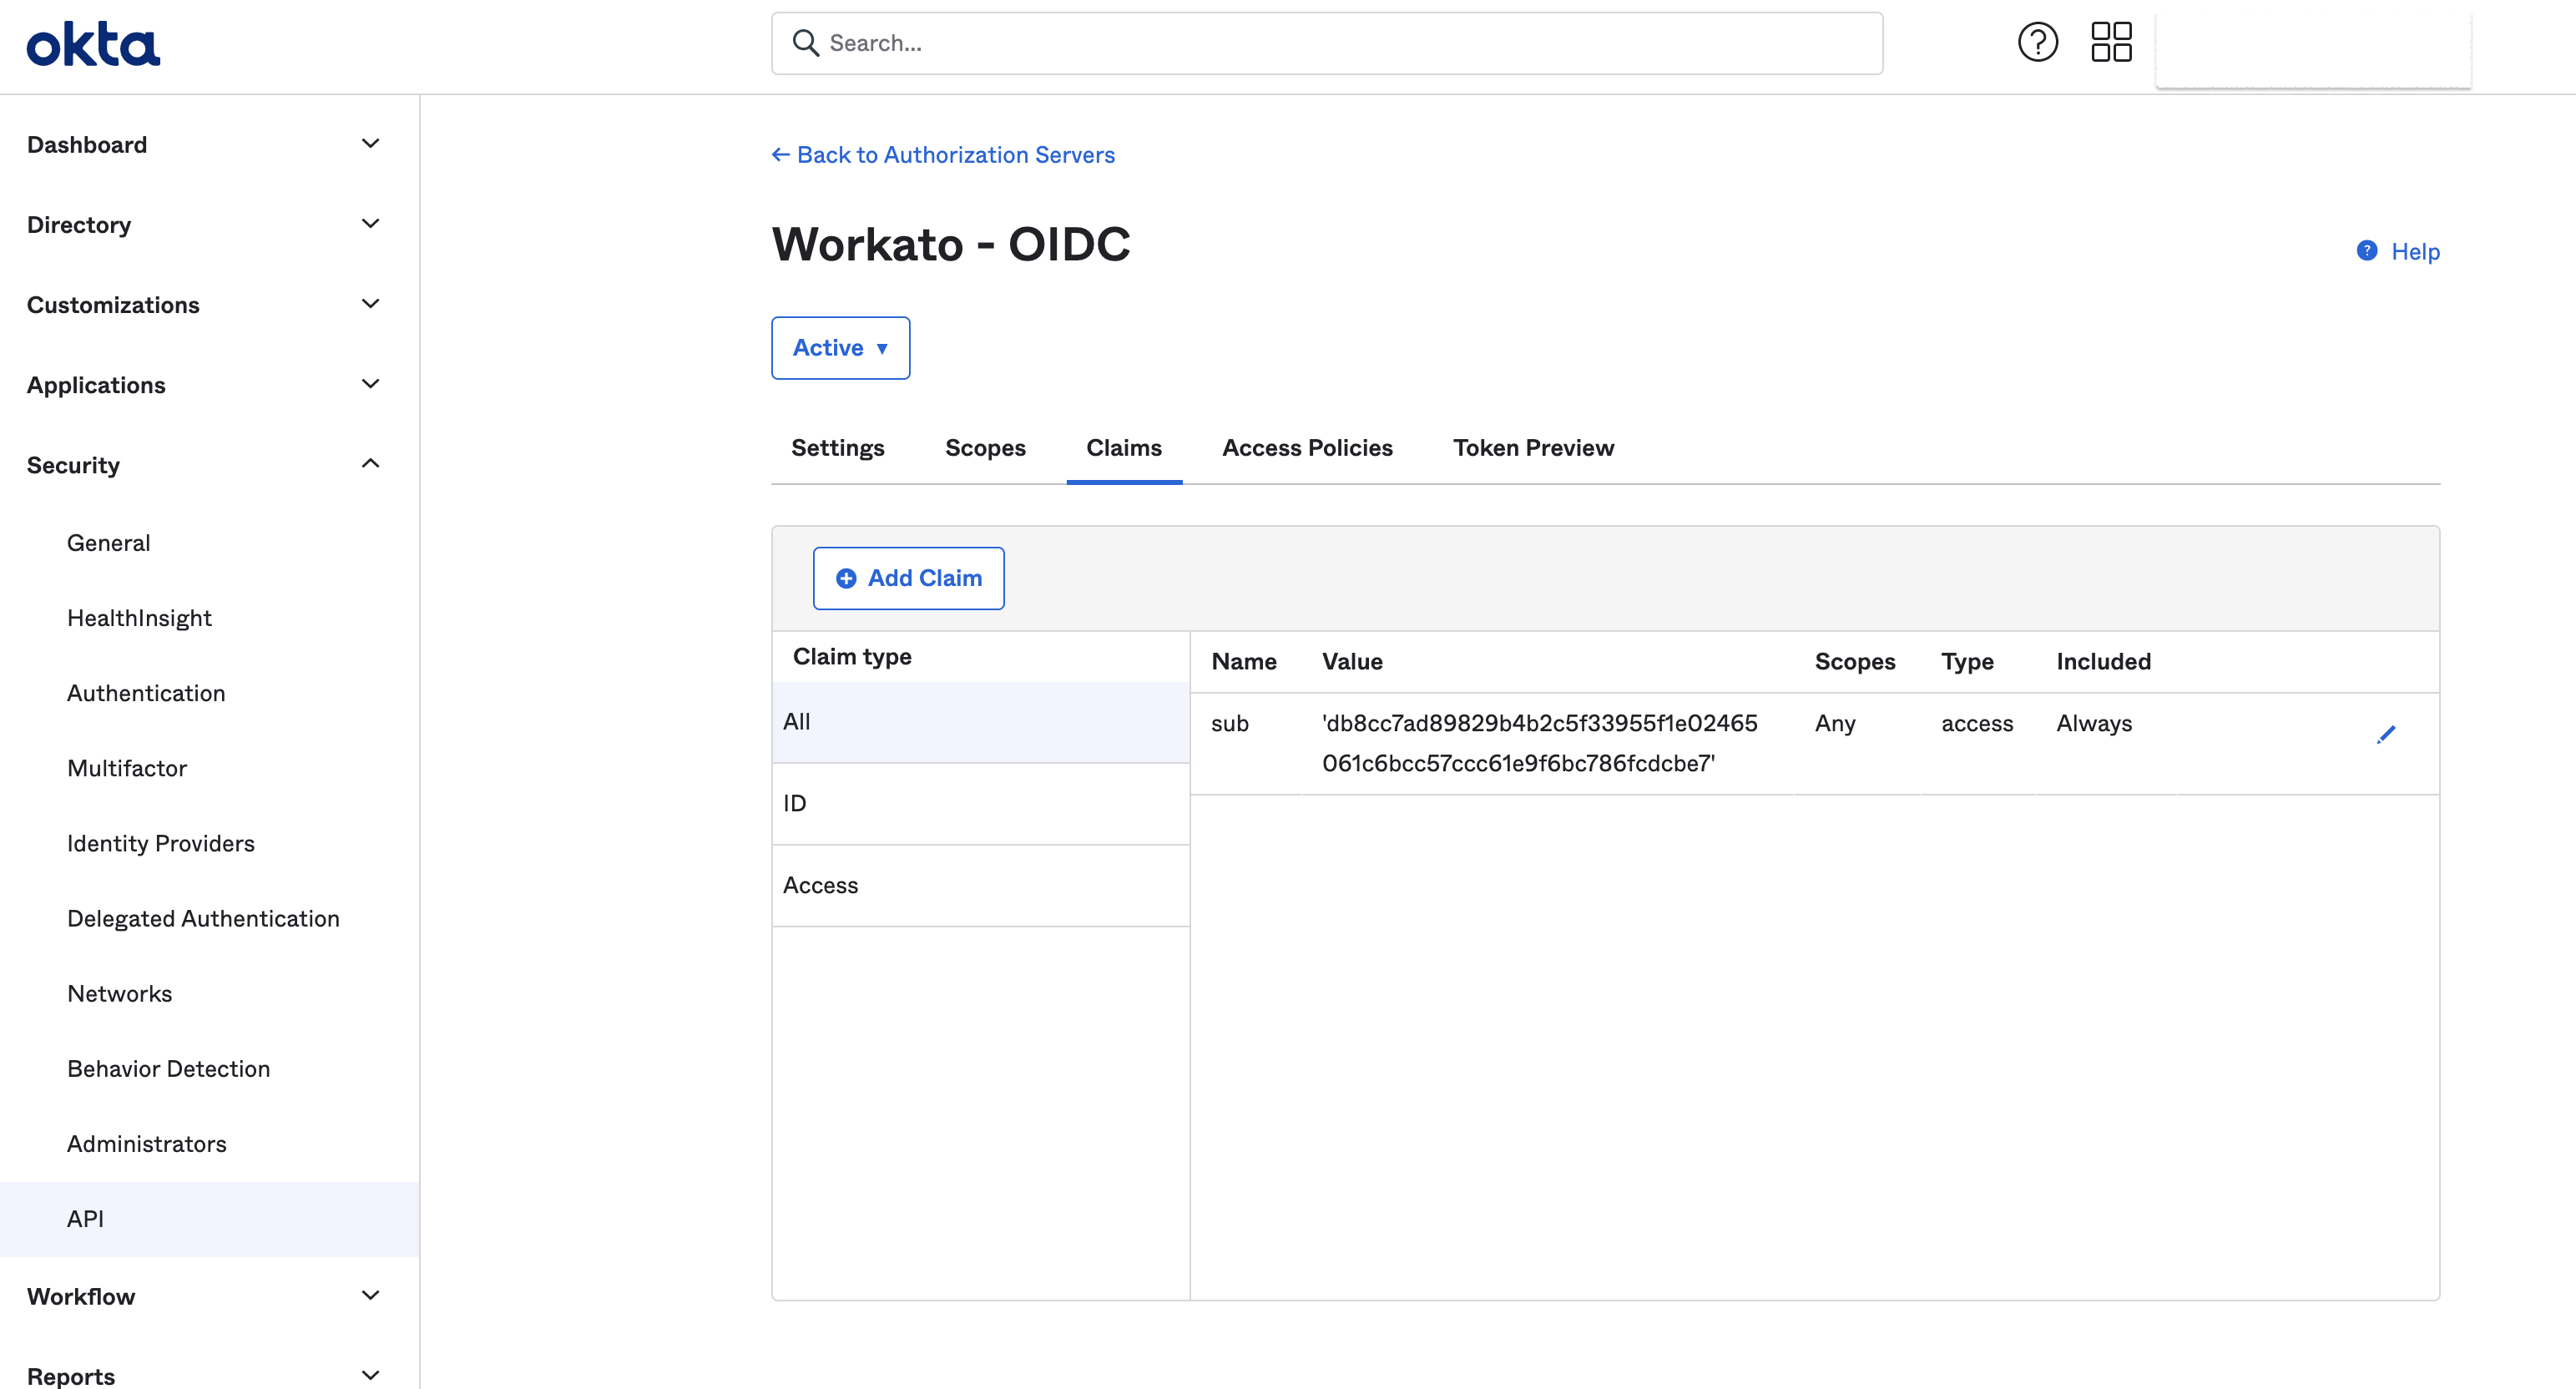Switch to the Settings tab

(x=838, y=448)
